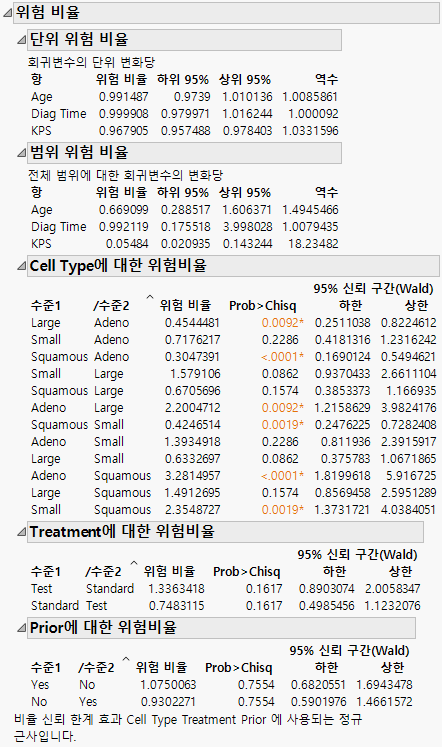This screenshot has width=442, height=747.
Task: Click Squamous/Adeno ratio 0.3047391
Action: coord(192,357)
